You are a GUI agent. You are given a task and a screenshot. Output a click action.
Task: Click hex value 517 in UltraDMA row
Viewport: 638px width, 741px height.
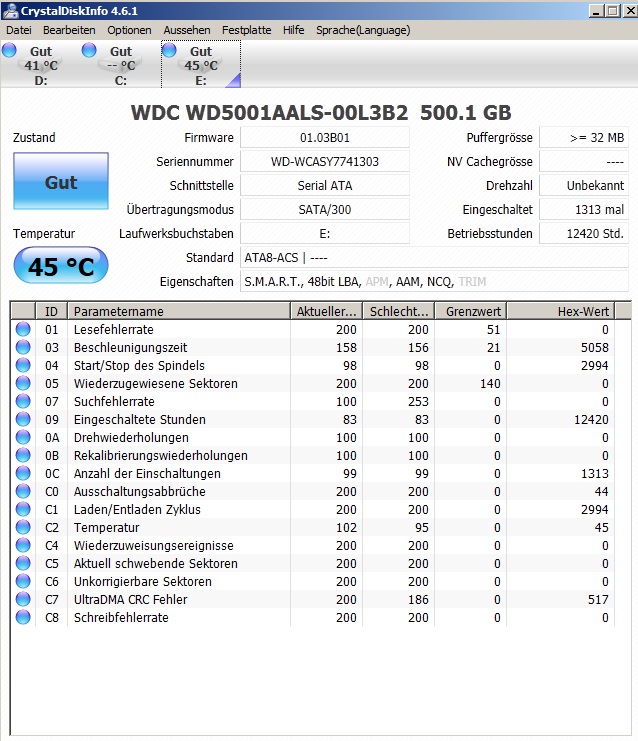pos(598,599)
